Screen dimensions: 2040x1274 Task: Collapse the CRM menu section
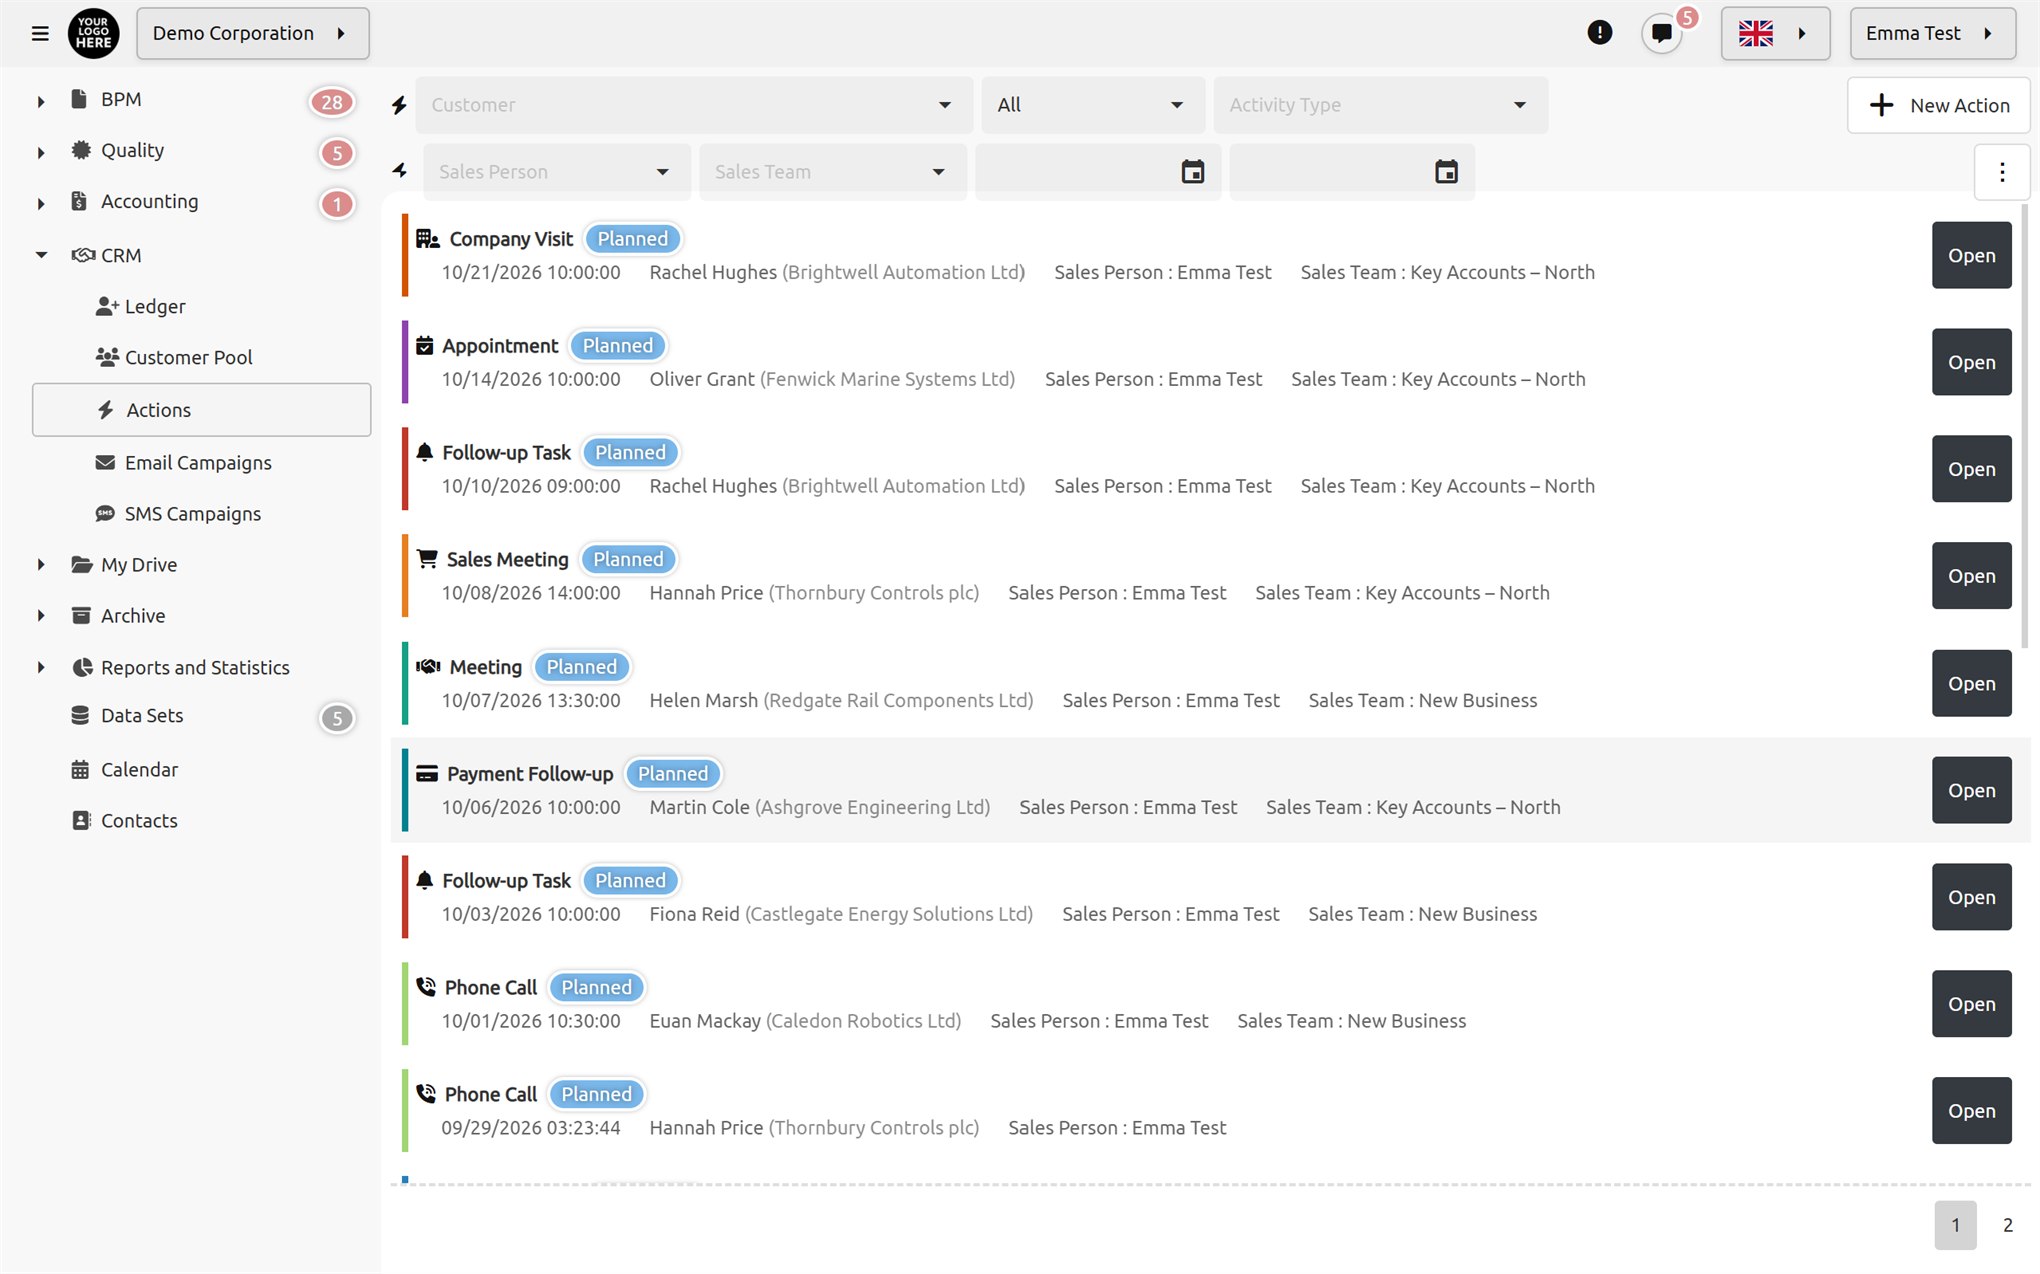pos(41,255)
